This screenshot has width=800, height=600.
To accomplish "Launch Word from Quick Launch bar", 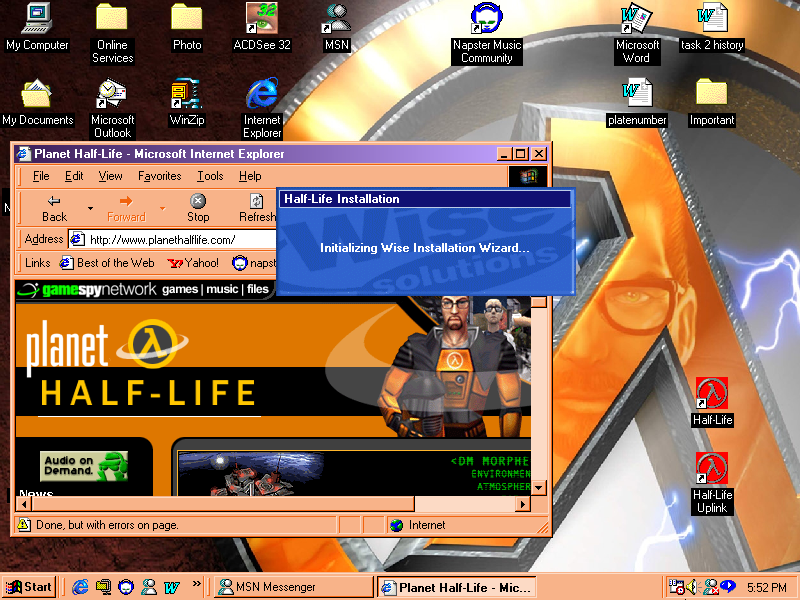I will click(x=172, y=587).
